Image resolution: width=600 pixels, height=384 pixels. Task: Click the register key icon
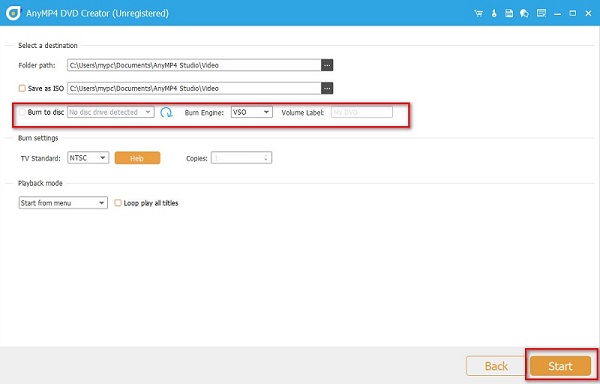[x=494, y=13]
